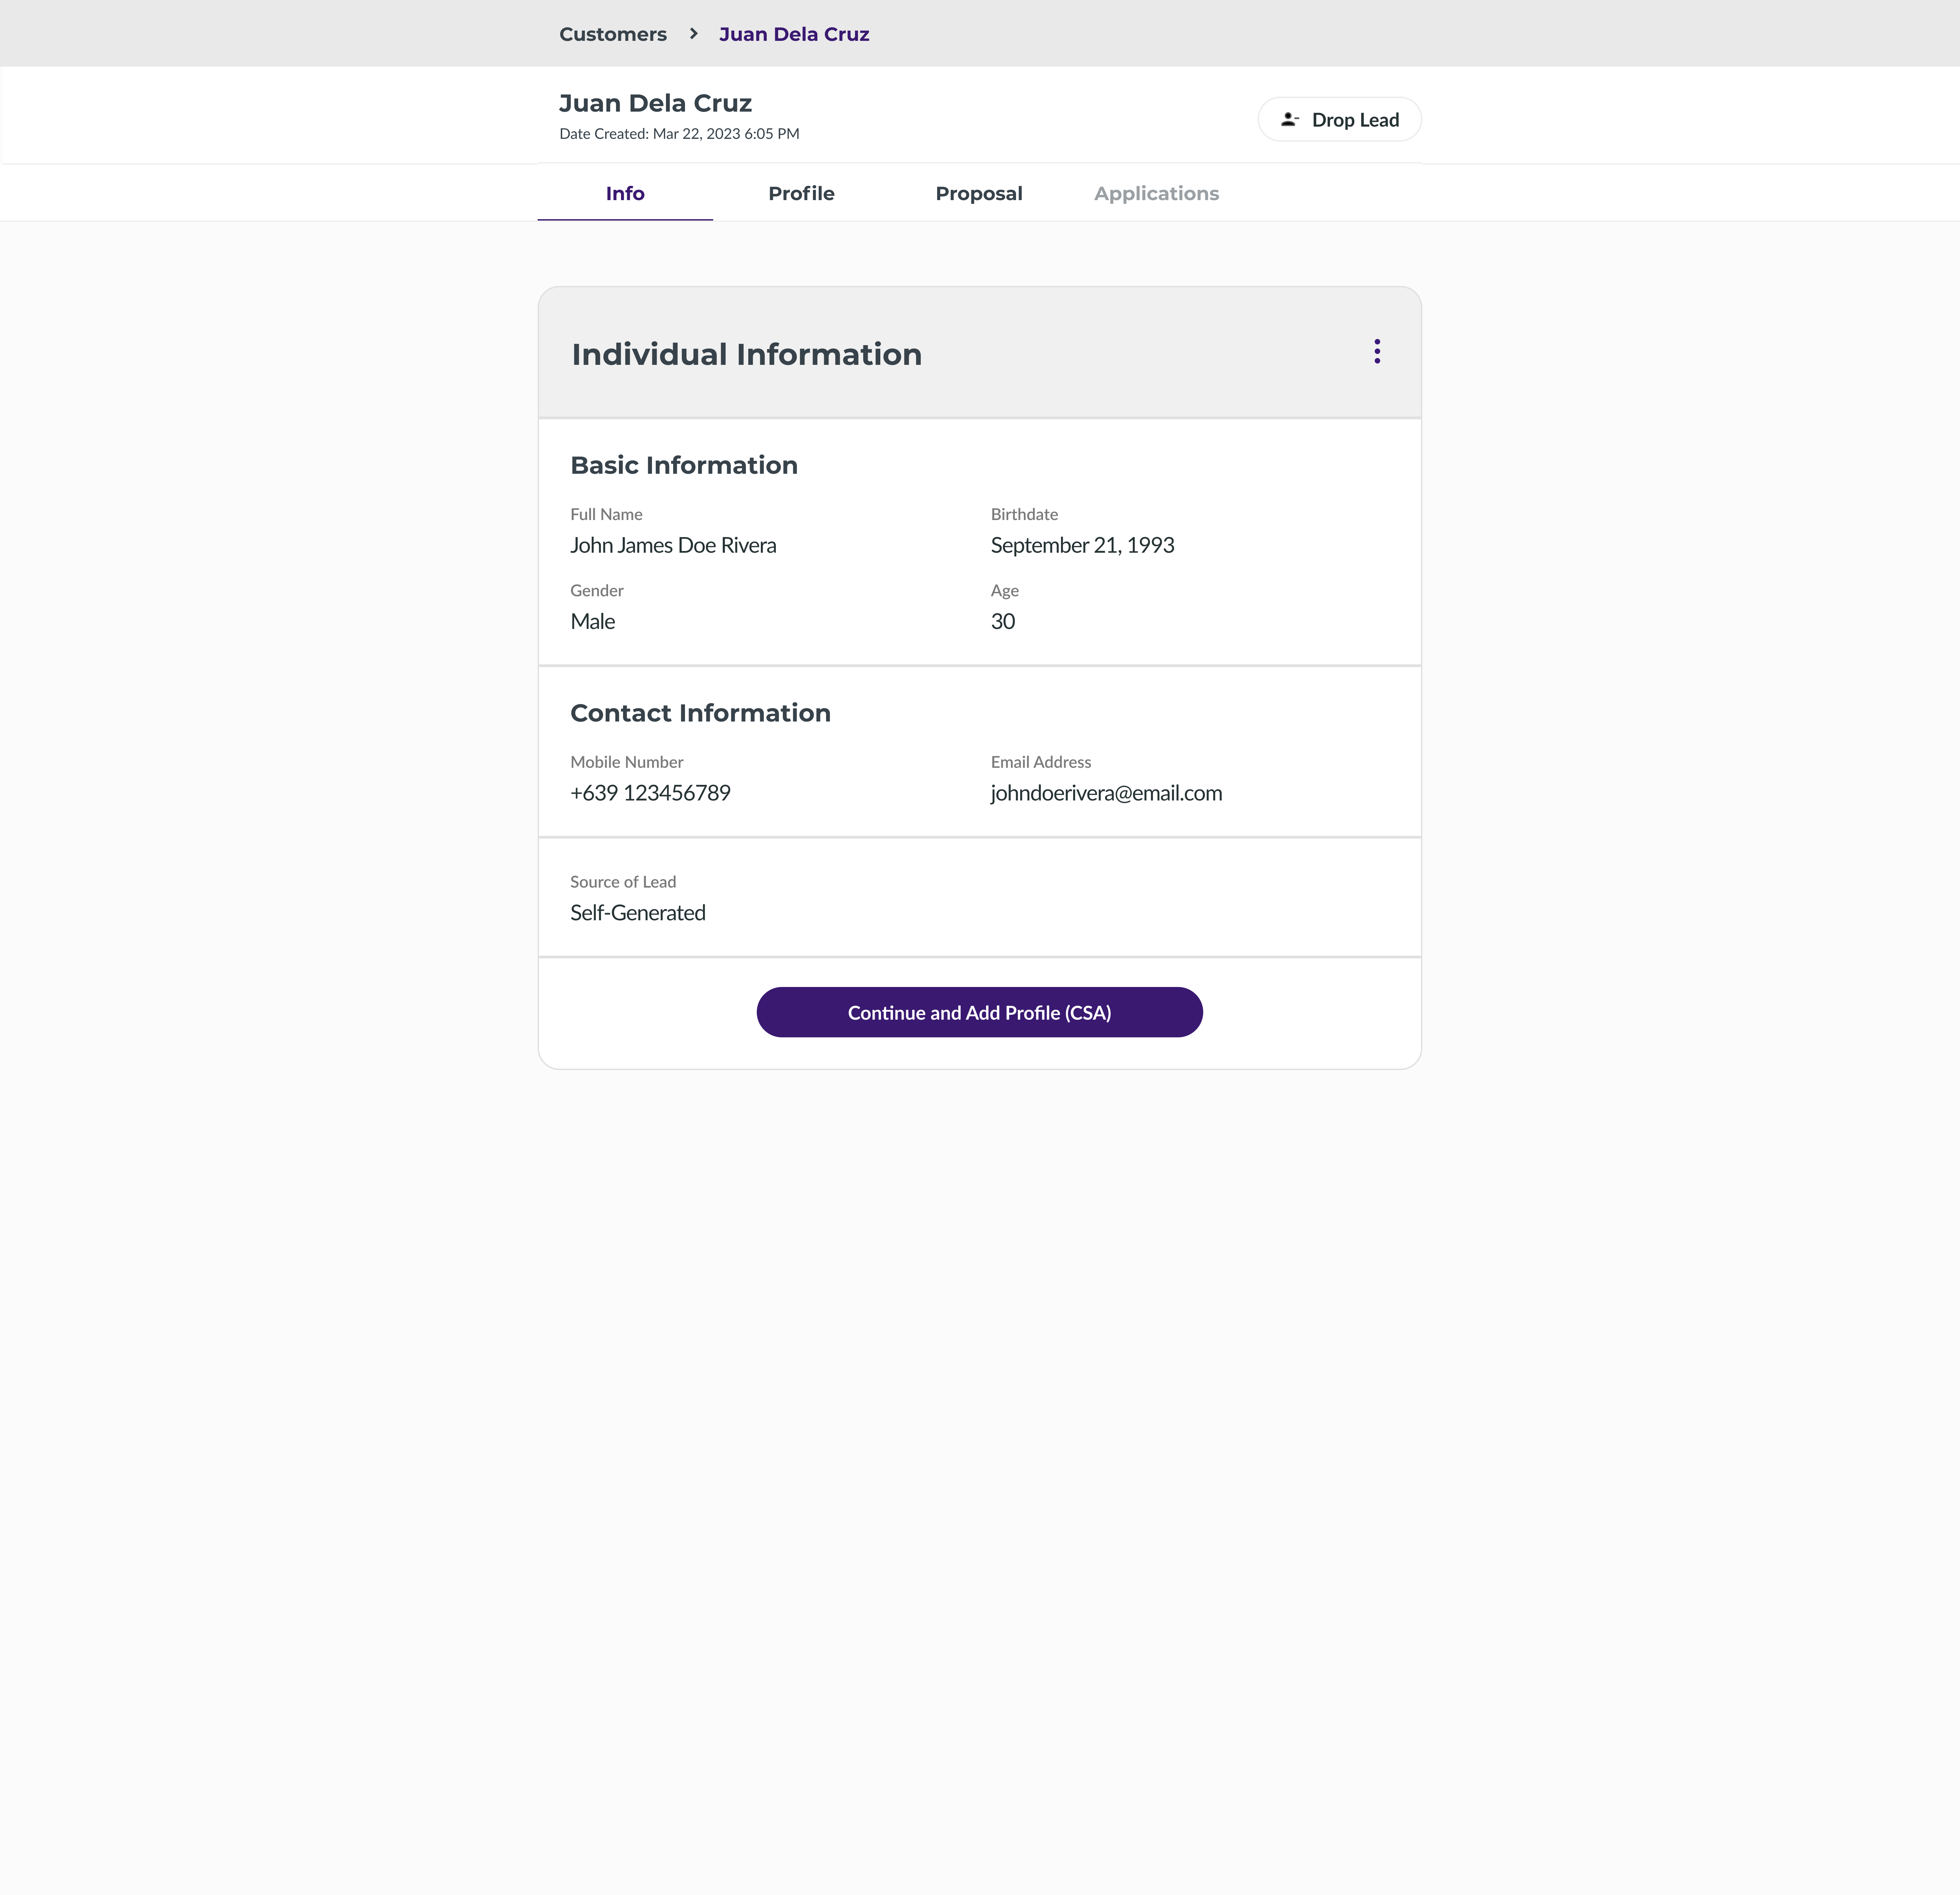
Task: Click the Contact Information section title
Action: tap(700, 713)
